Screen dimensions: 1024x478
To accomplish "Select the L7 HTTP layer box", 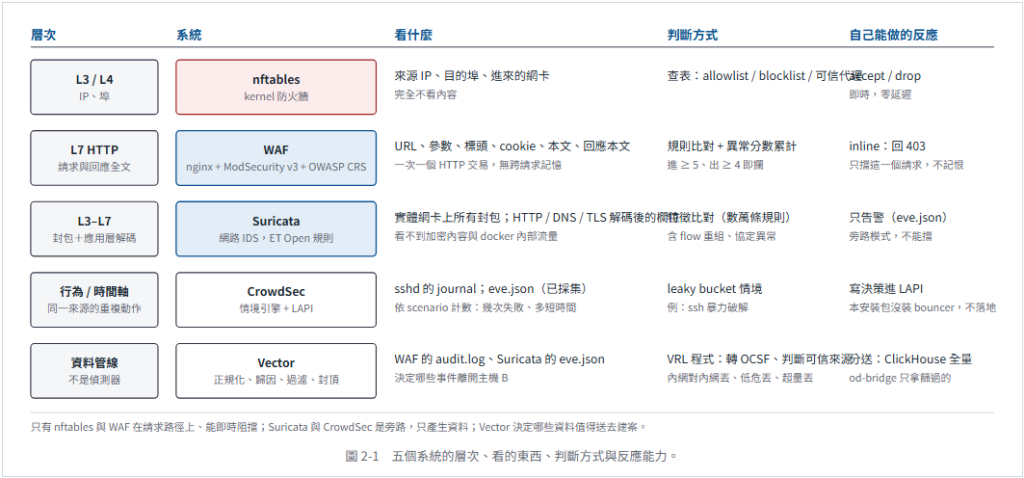I will click(94, 158).
